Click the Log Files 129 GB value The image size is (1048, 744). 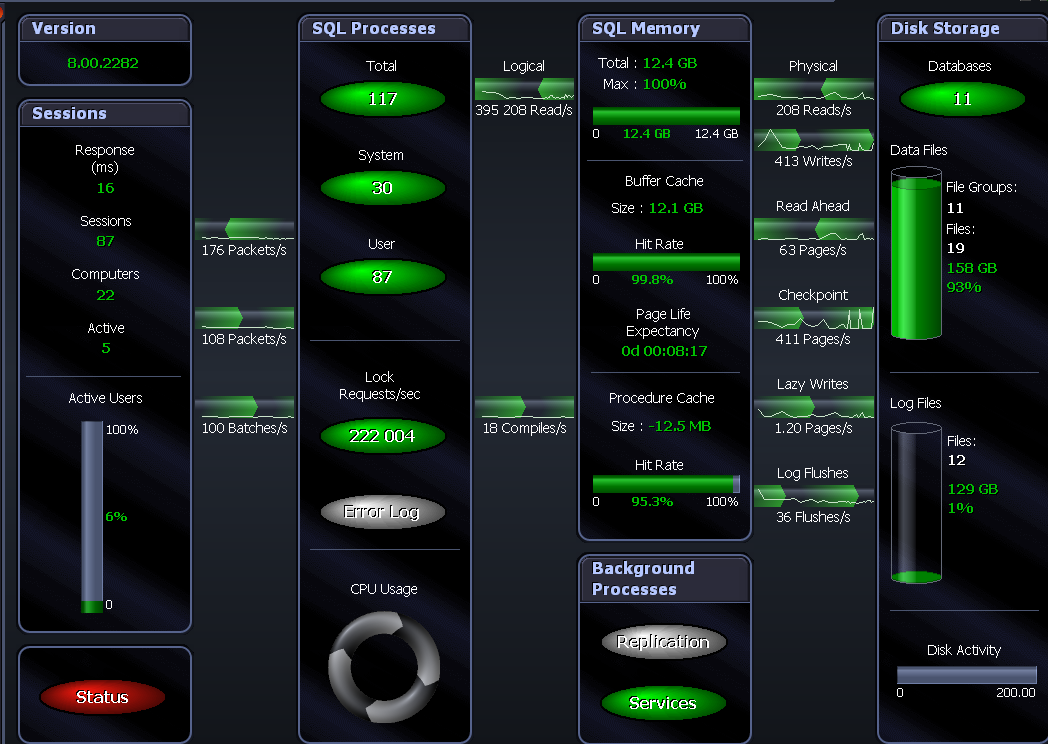(x=972, y=489)
